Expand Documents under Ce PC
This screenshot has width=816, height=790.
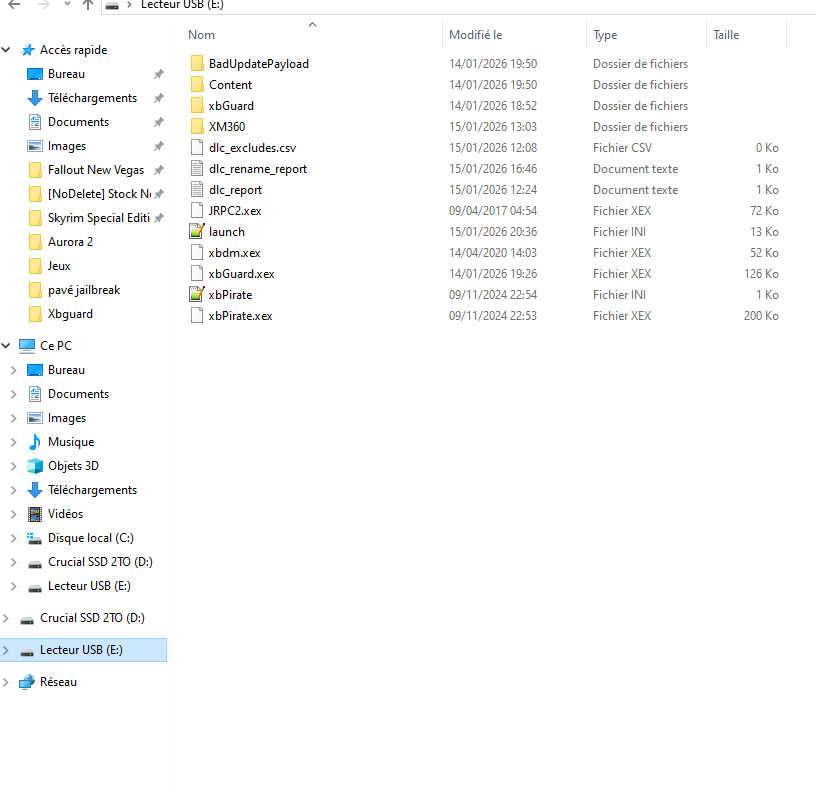14,394
